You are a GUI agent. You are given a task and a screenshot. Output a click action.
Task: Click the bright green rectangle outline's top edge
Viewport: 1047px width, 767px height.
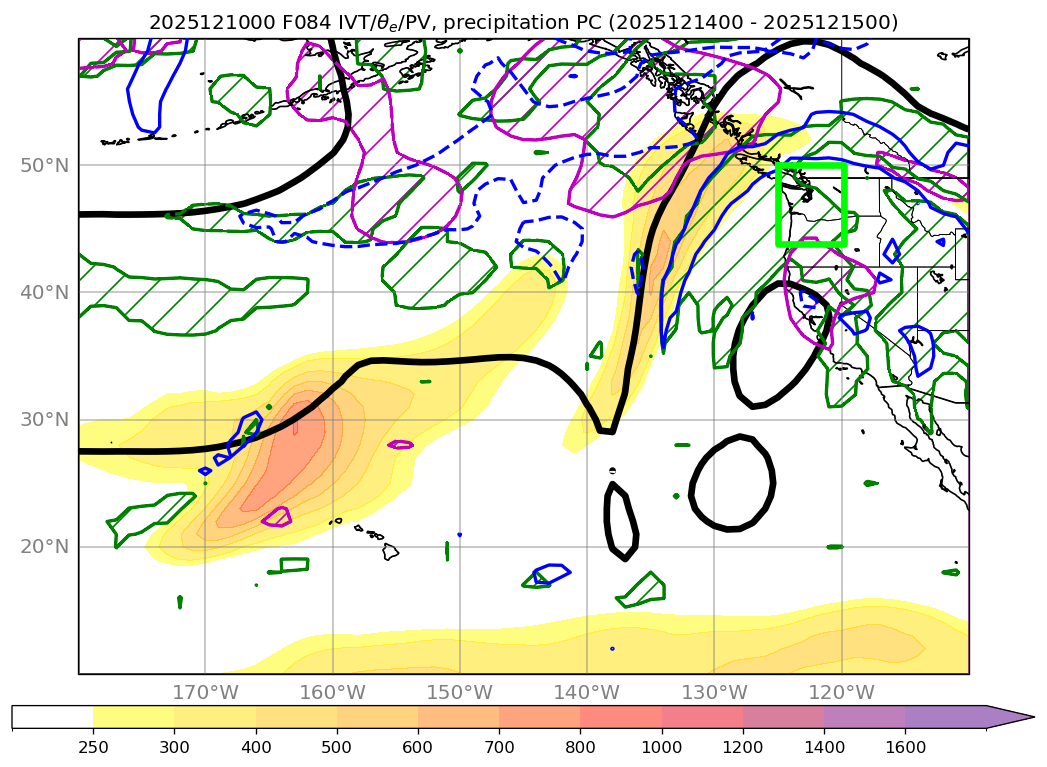[811, 163]
